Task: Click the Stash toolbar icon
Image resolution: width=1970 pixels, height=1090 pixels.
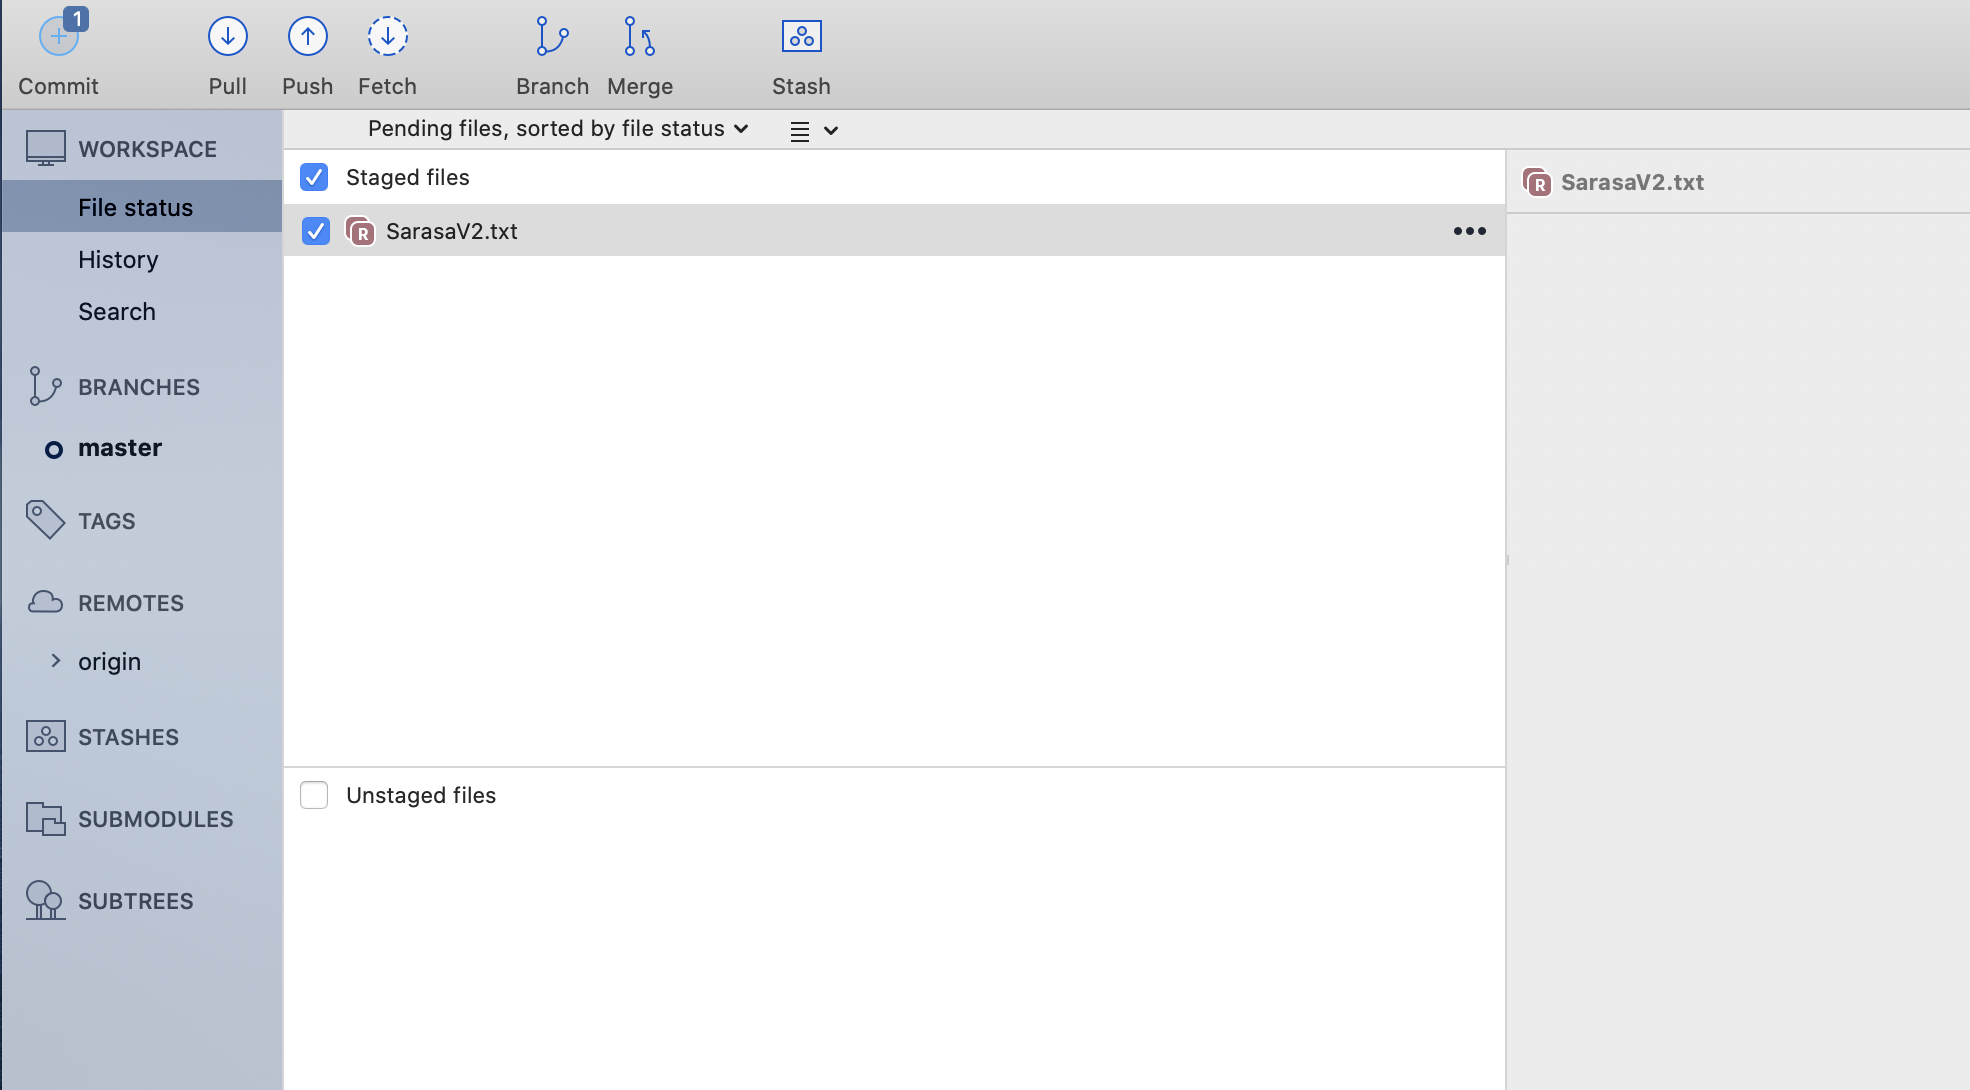Action: (801, 37)
